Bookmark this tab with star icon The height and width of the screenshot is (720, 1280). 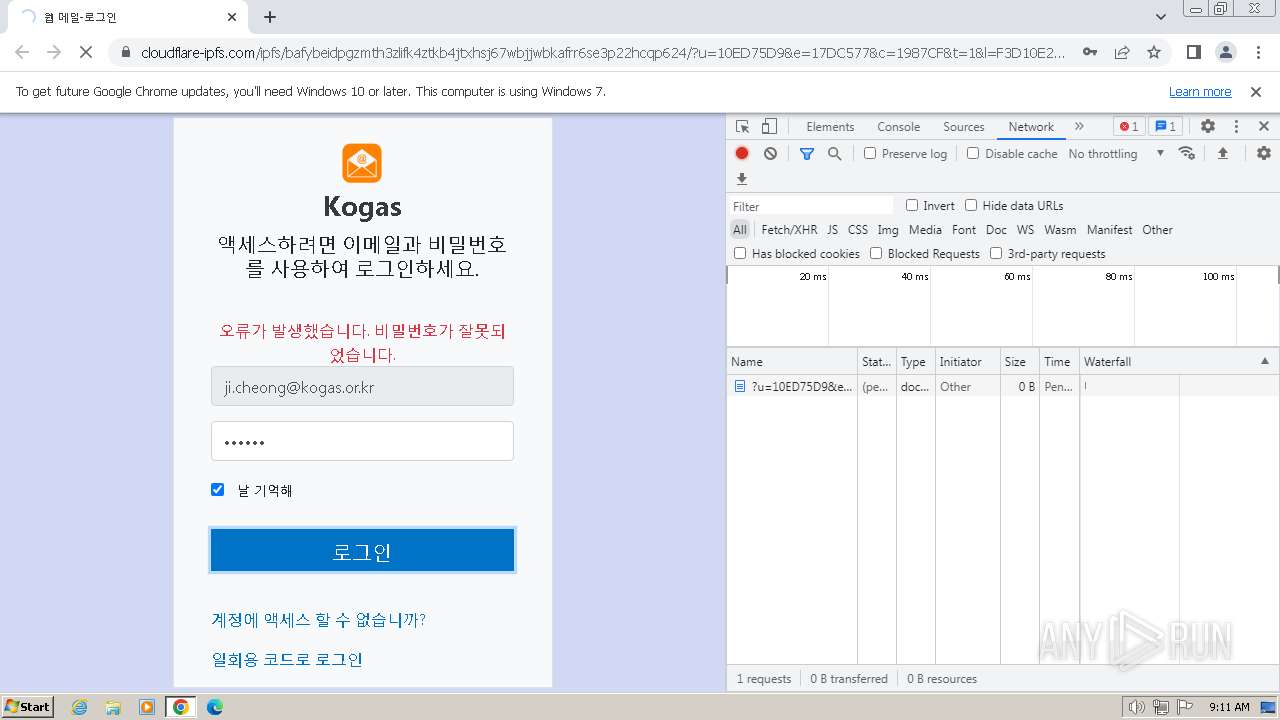(1154, 52)
